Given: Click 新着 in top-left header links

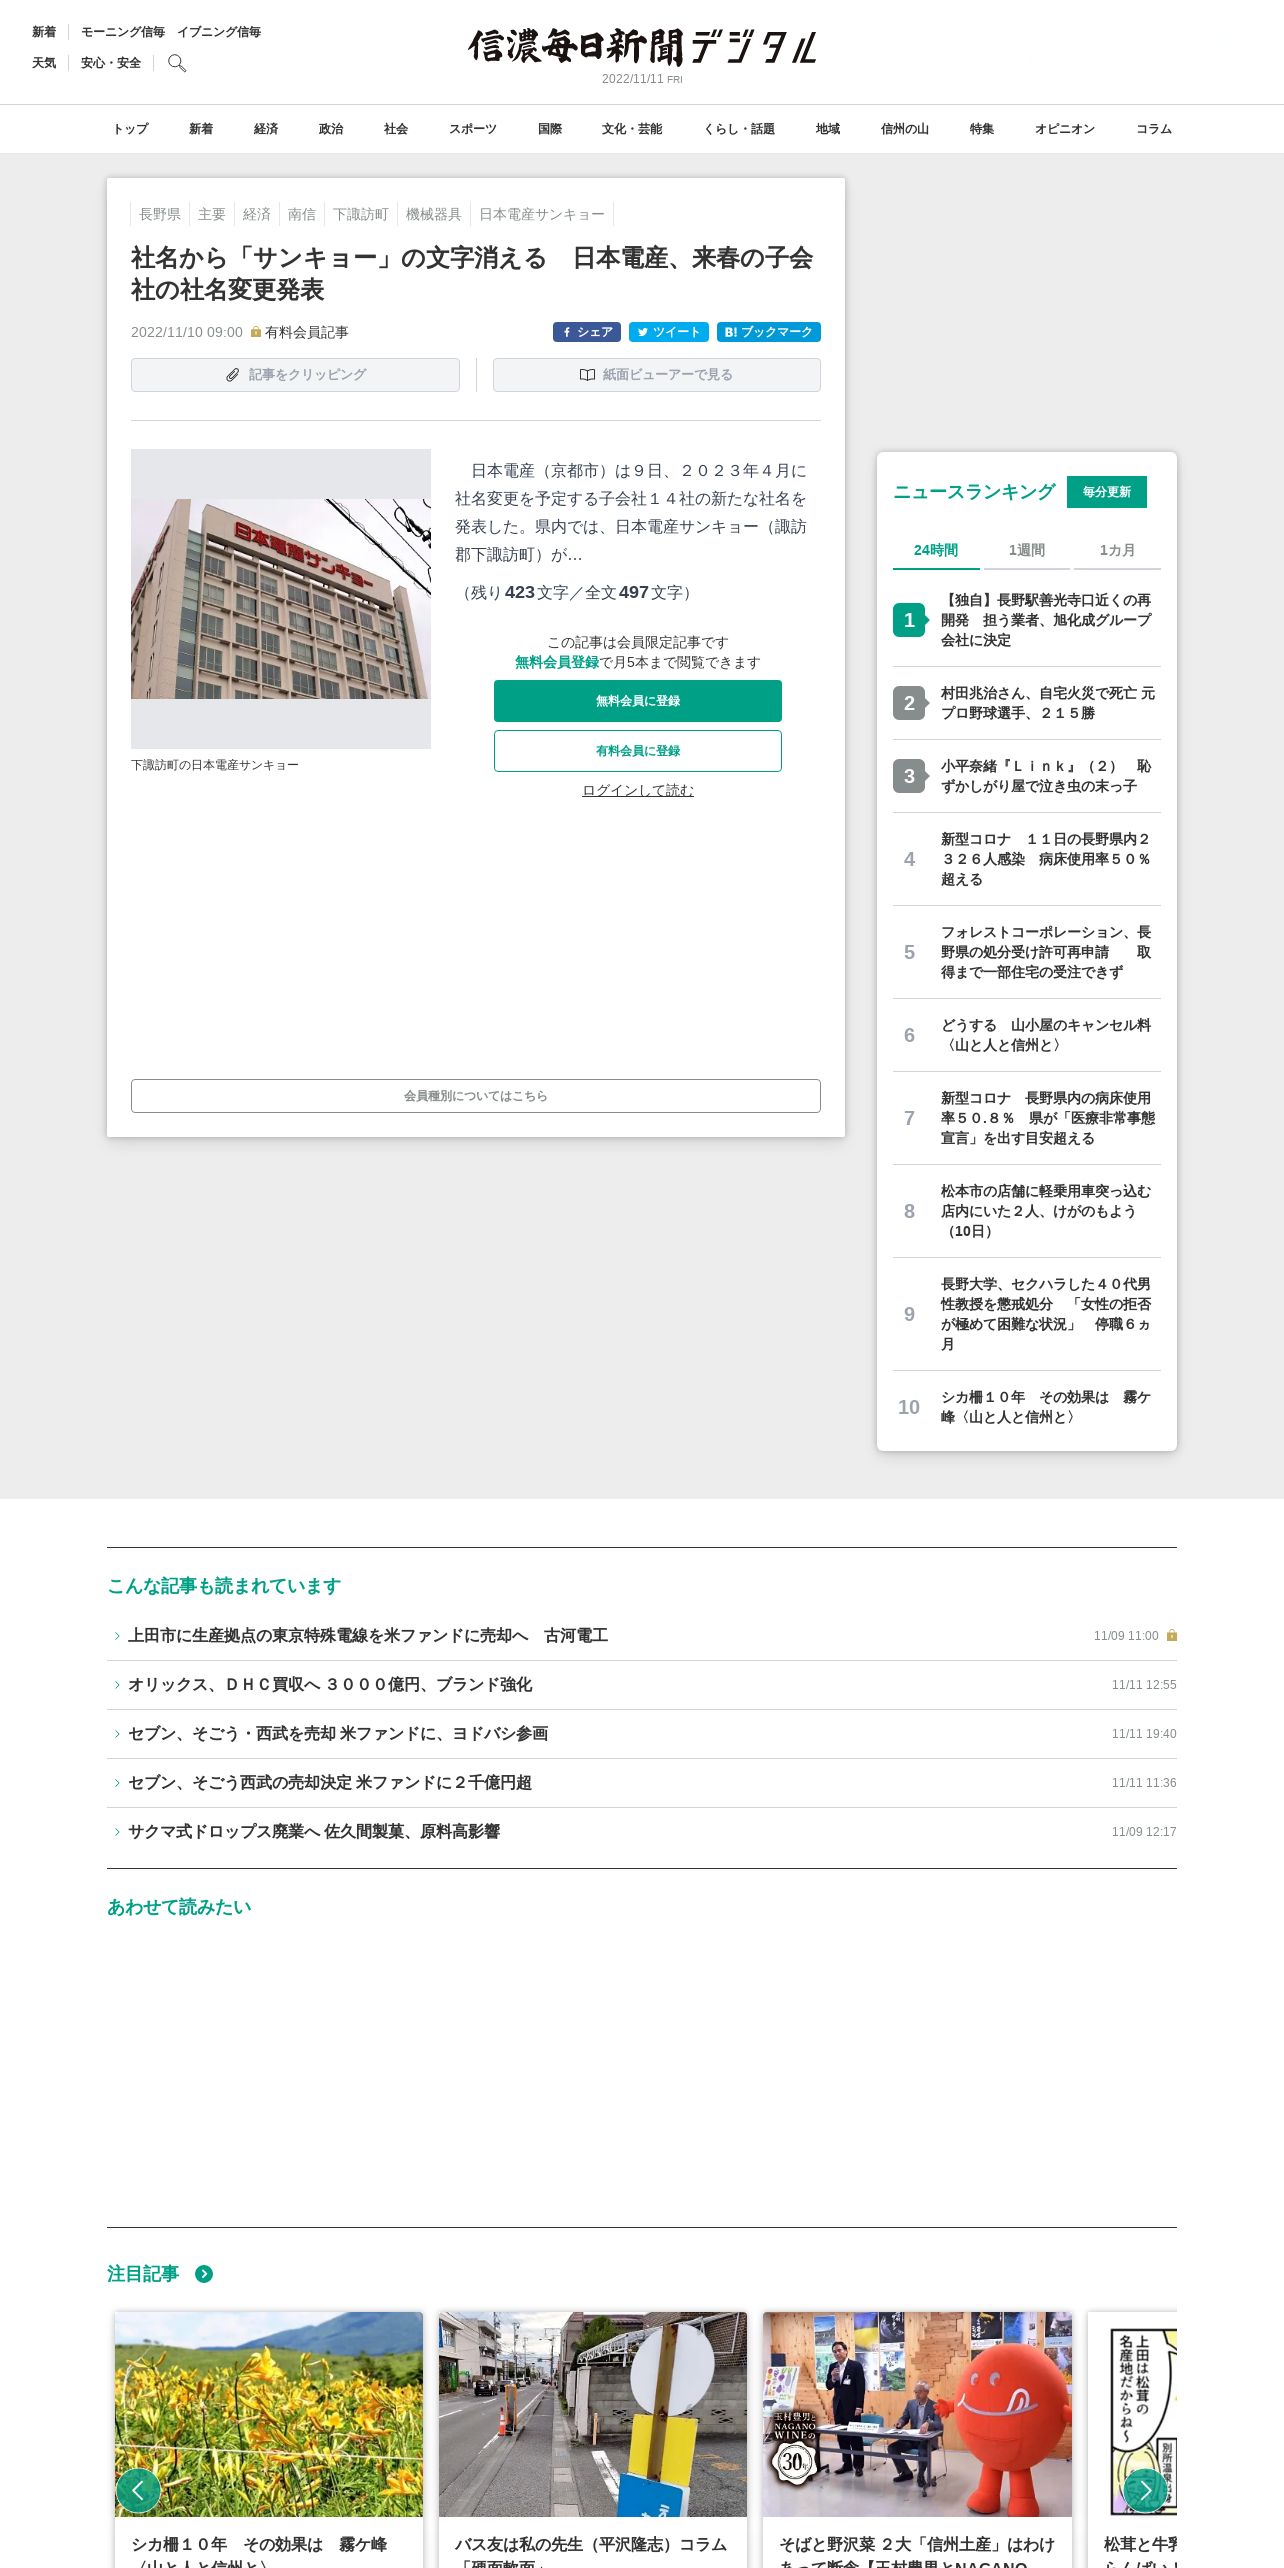Looking at the screenshot, I should (44, 32).
